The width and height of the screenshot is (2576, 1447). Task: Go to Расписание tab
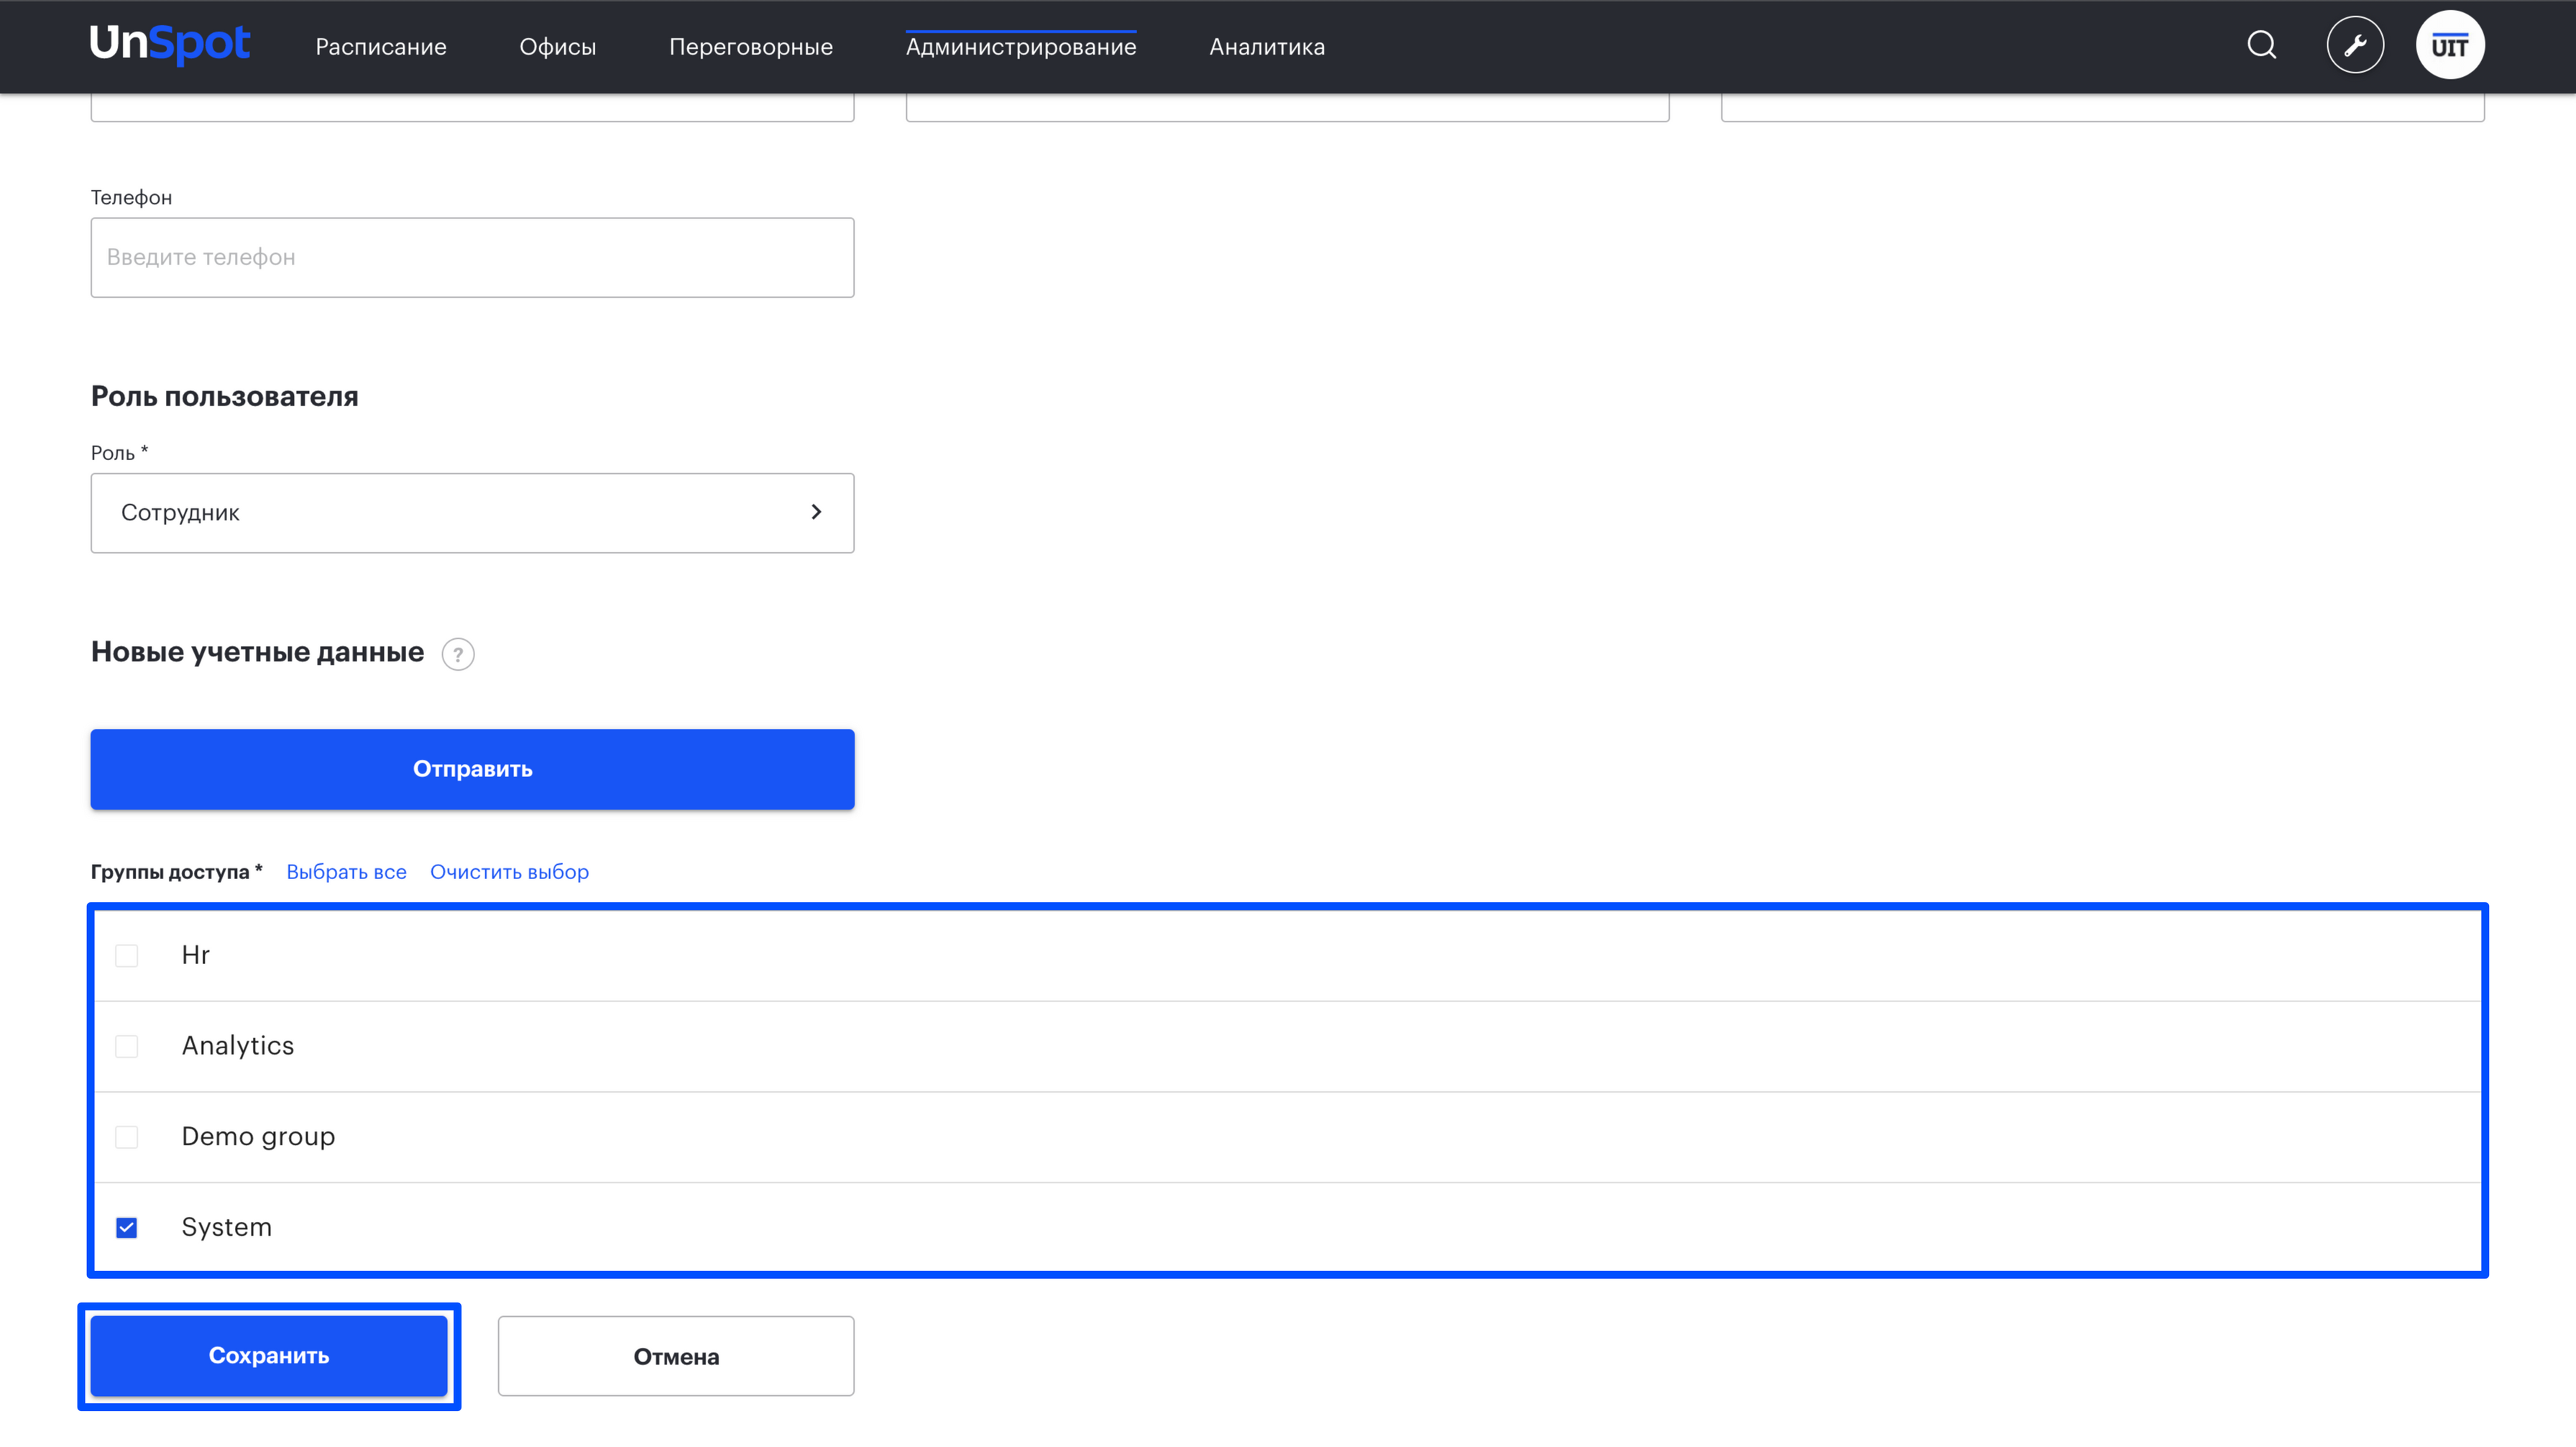tap(381, 47)
